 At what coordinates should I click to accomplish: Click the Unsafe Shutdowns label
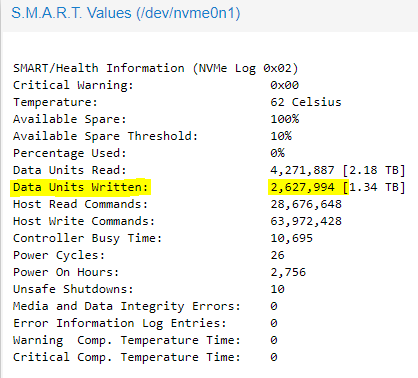(73, 289)
